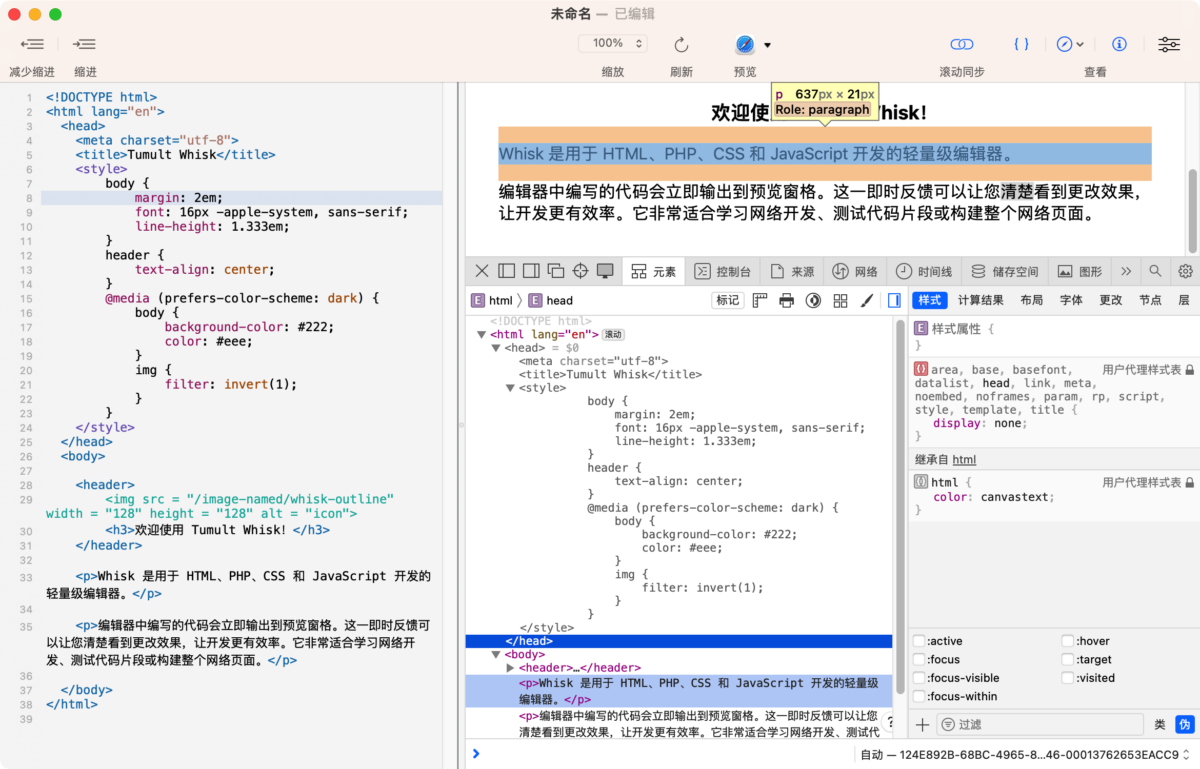This screenshot has height=769, width=1200.
Task: Click the info circle toolbar icon
Action: click(1120, 44)
